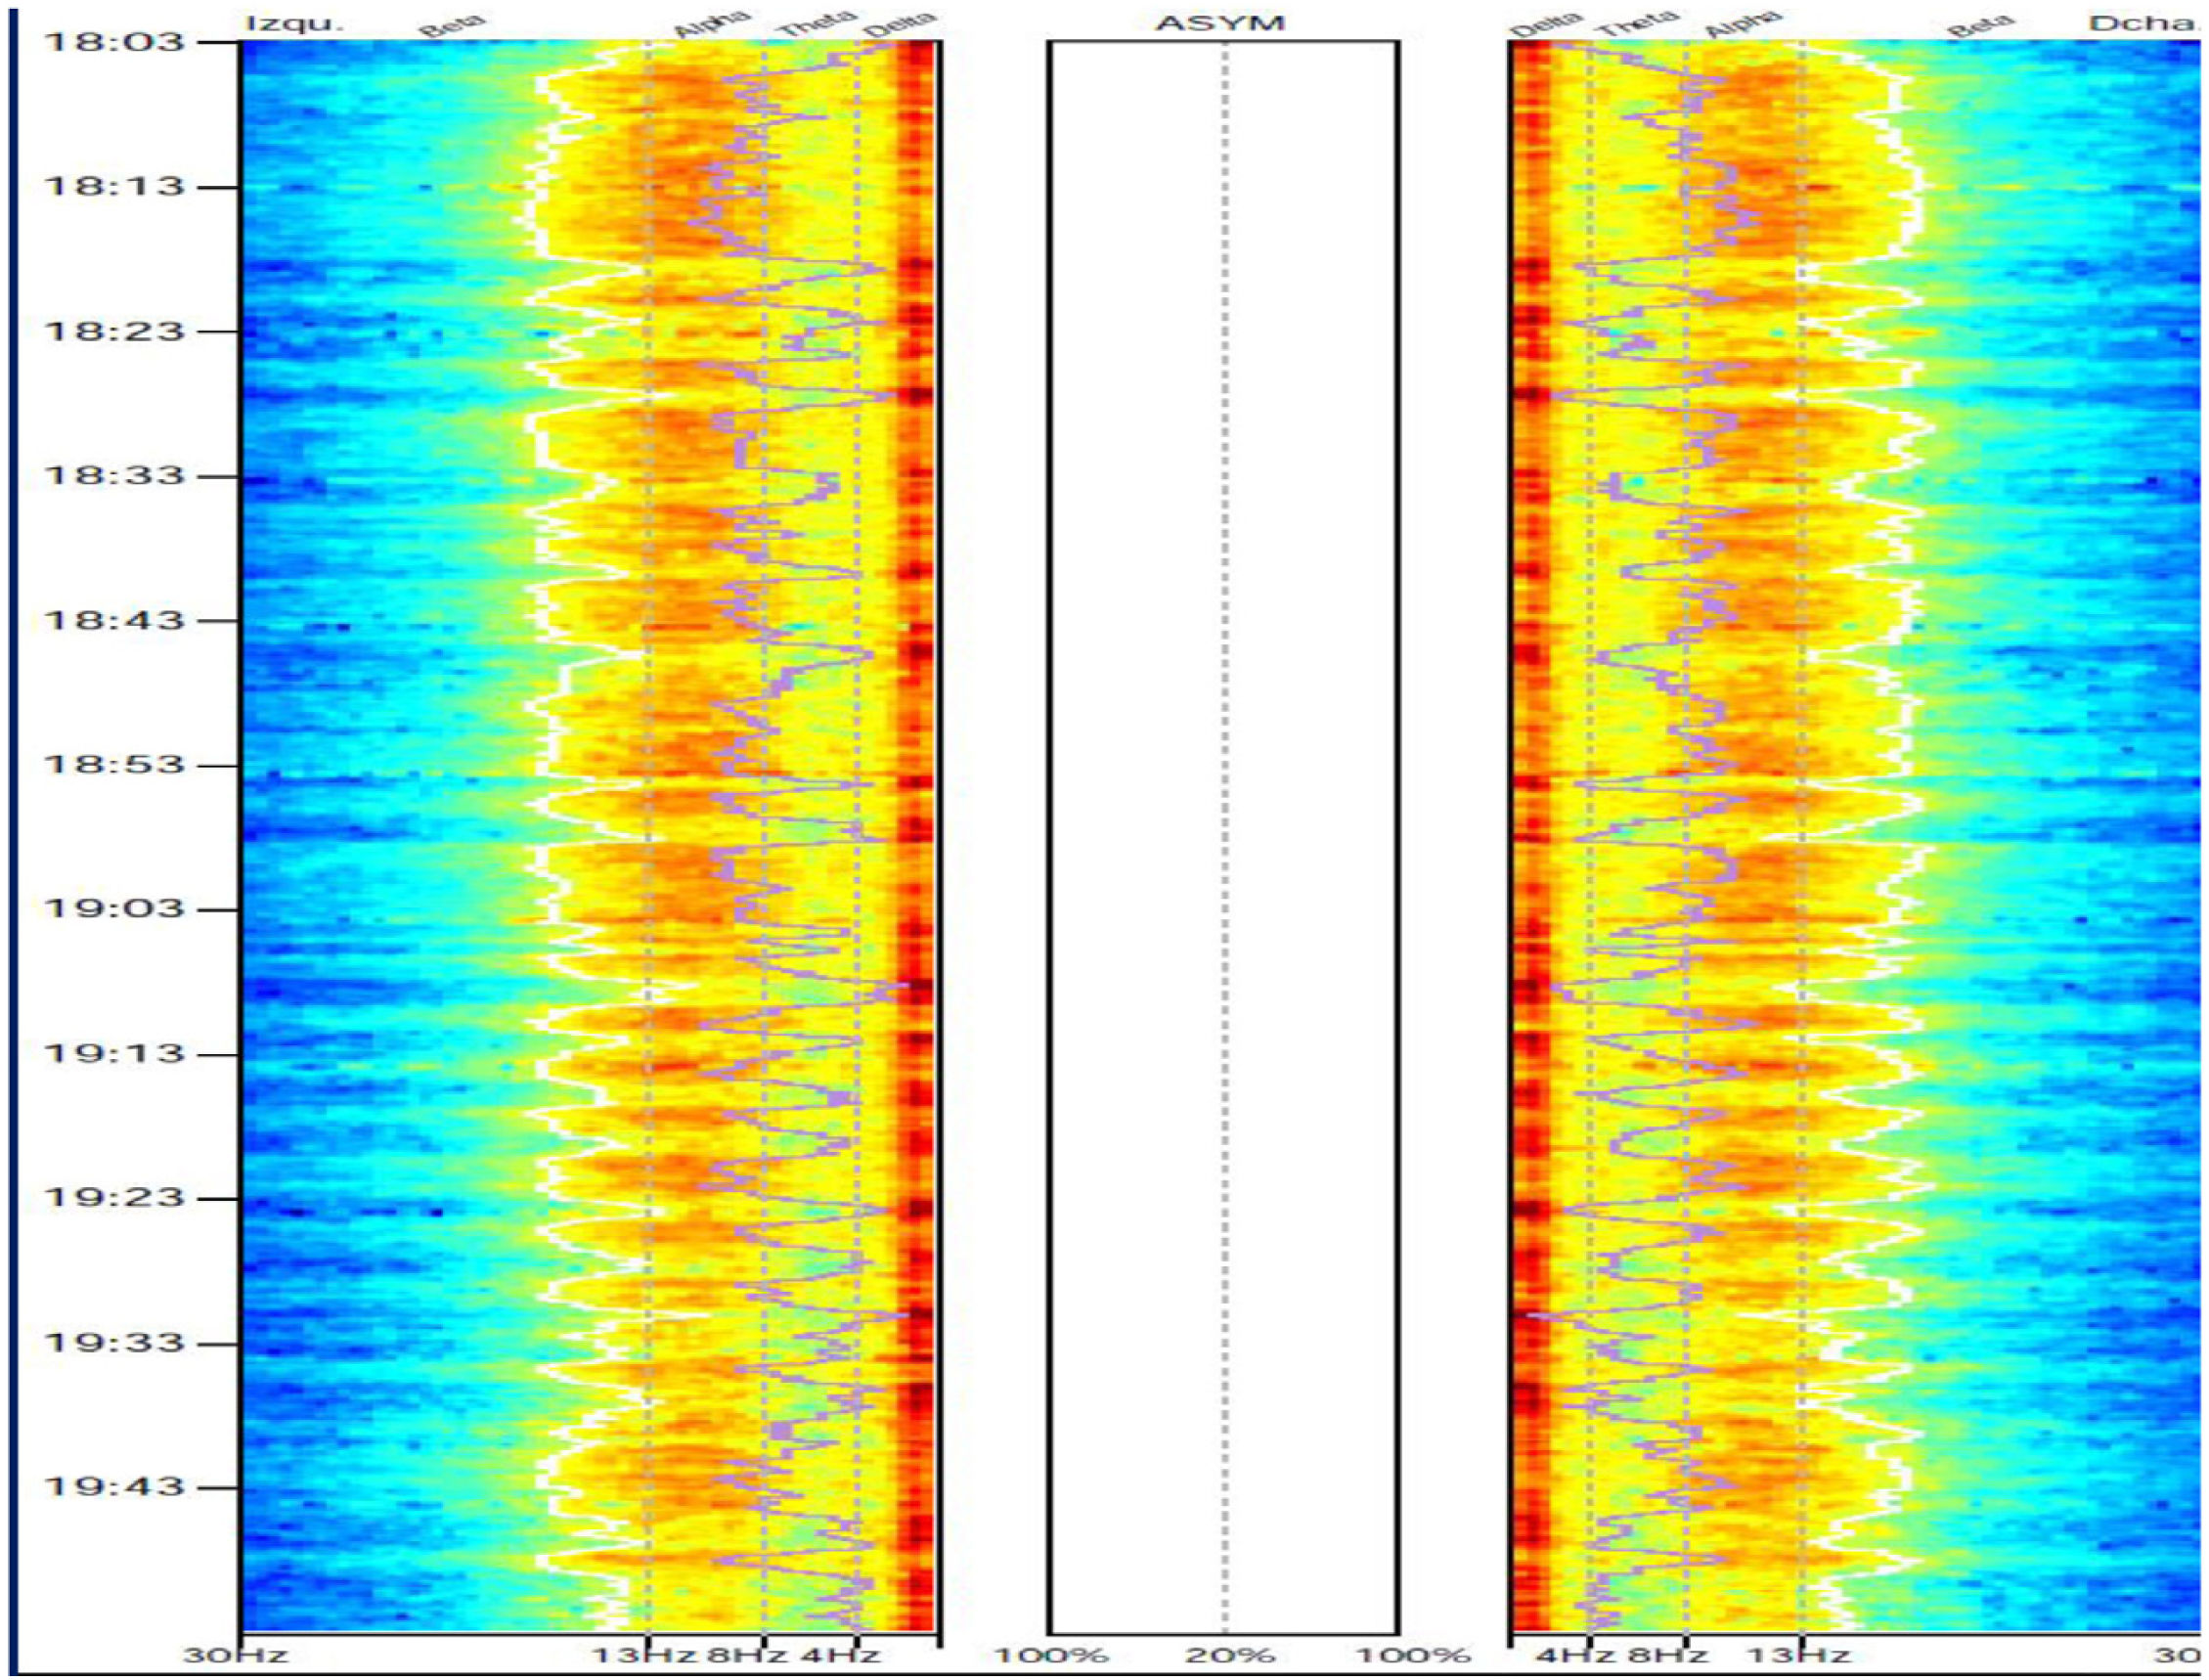Click the 19:03 time label
2209x1680 pixels.
tap(115, 909)
